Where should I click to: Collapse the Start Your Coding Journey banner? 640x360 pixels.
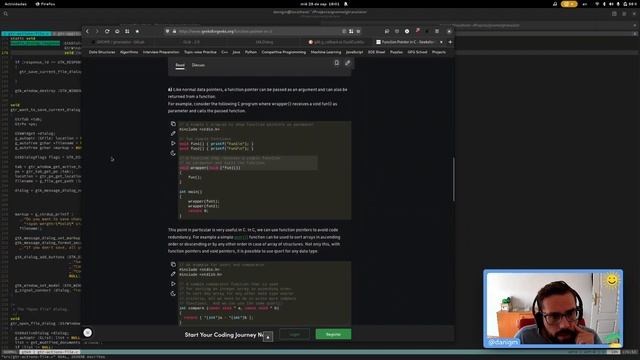point(268,337)
